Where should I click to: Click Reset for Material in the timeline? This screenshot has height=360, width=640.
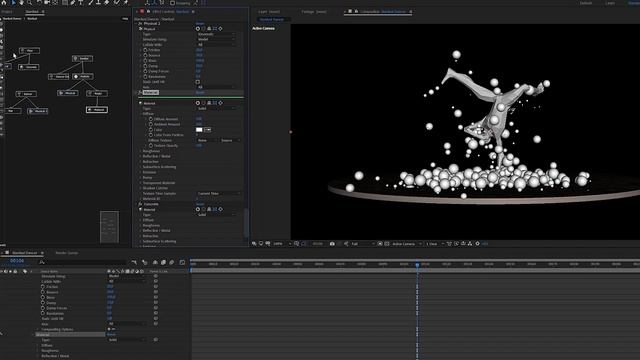tap(111, 335)
